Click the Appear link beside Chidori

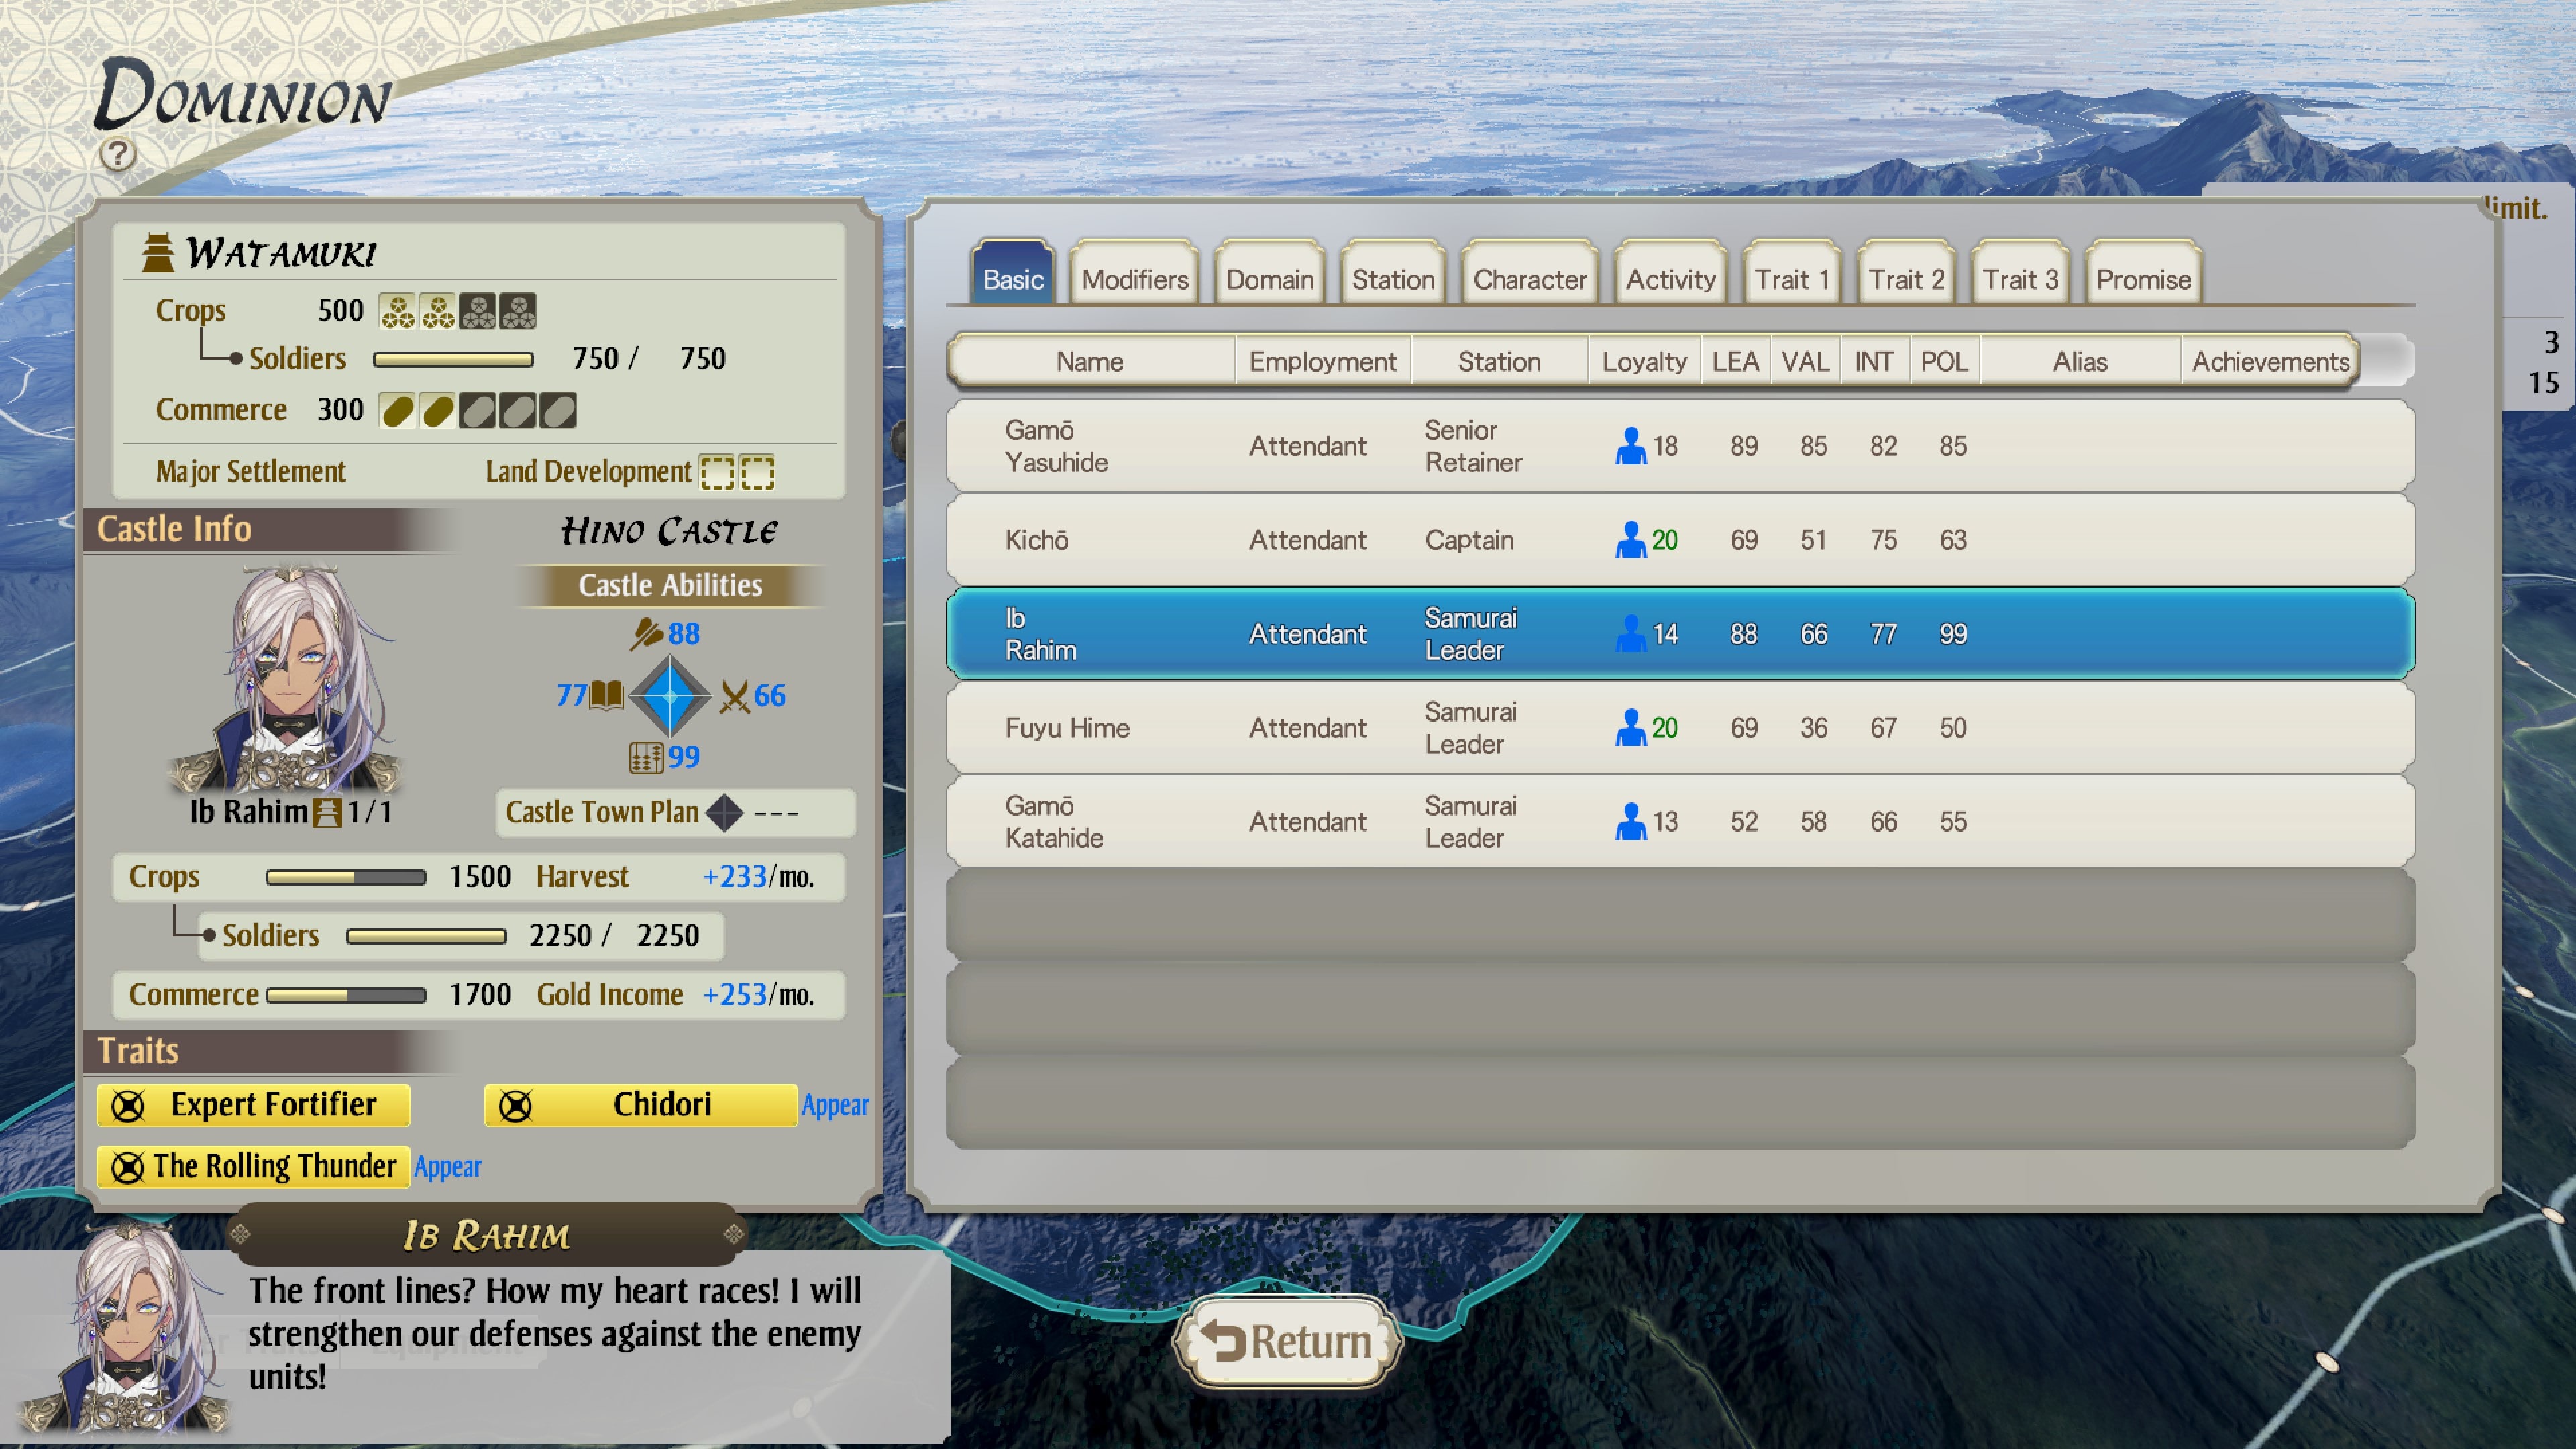[x=835, y=1105]
